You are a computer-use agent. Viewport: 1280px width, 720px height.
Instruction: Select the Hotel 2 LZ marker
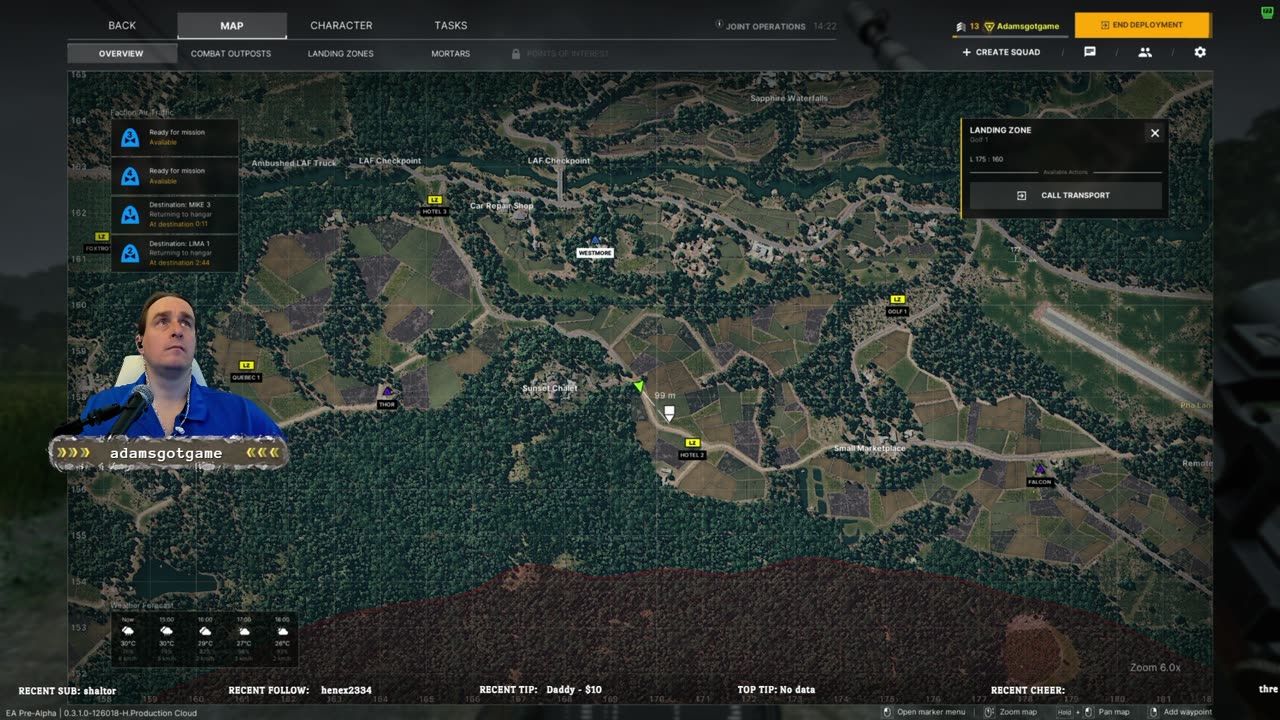pos(692,449)
